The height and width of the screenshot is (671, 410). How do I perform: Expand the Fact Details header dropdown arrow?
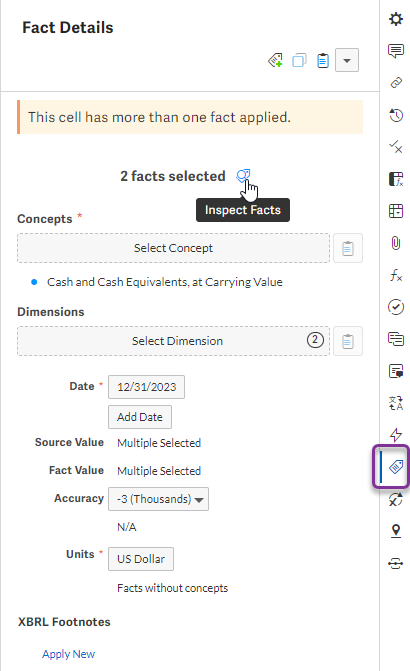point(347,60)
